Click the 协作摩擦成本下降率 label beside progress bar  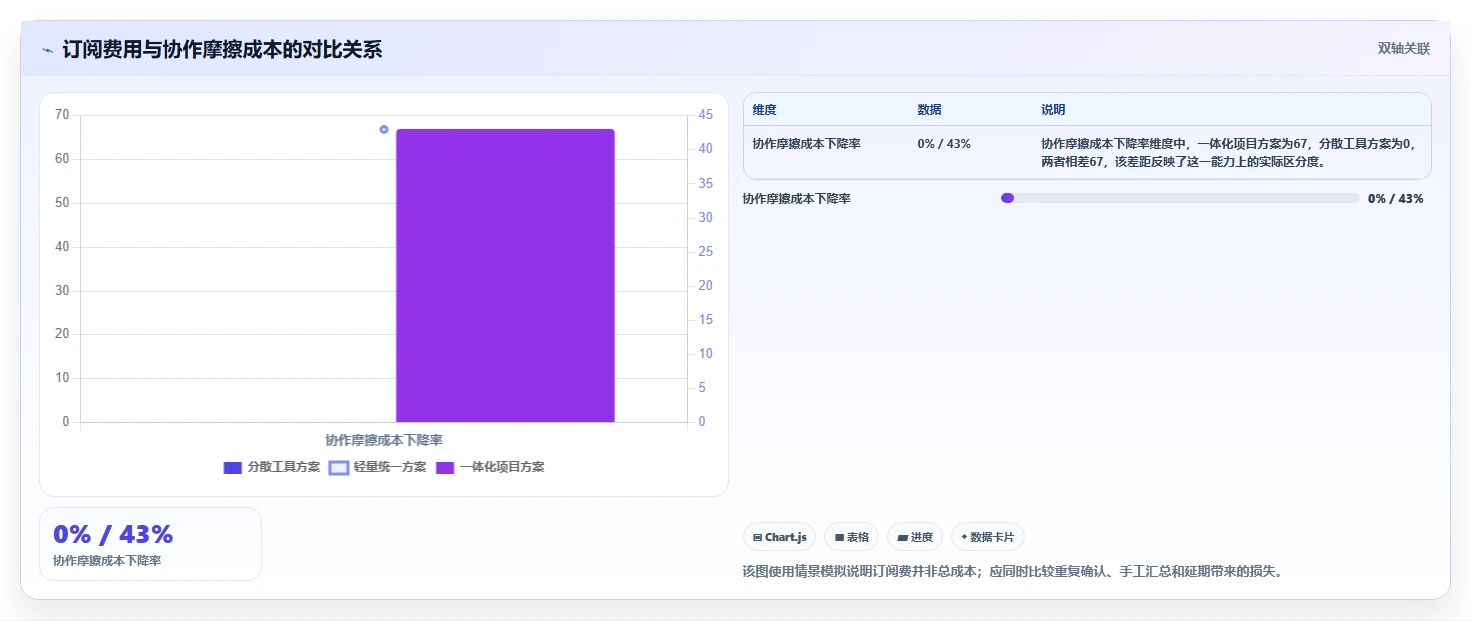point(797,199)
